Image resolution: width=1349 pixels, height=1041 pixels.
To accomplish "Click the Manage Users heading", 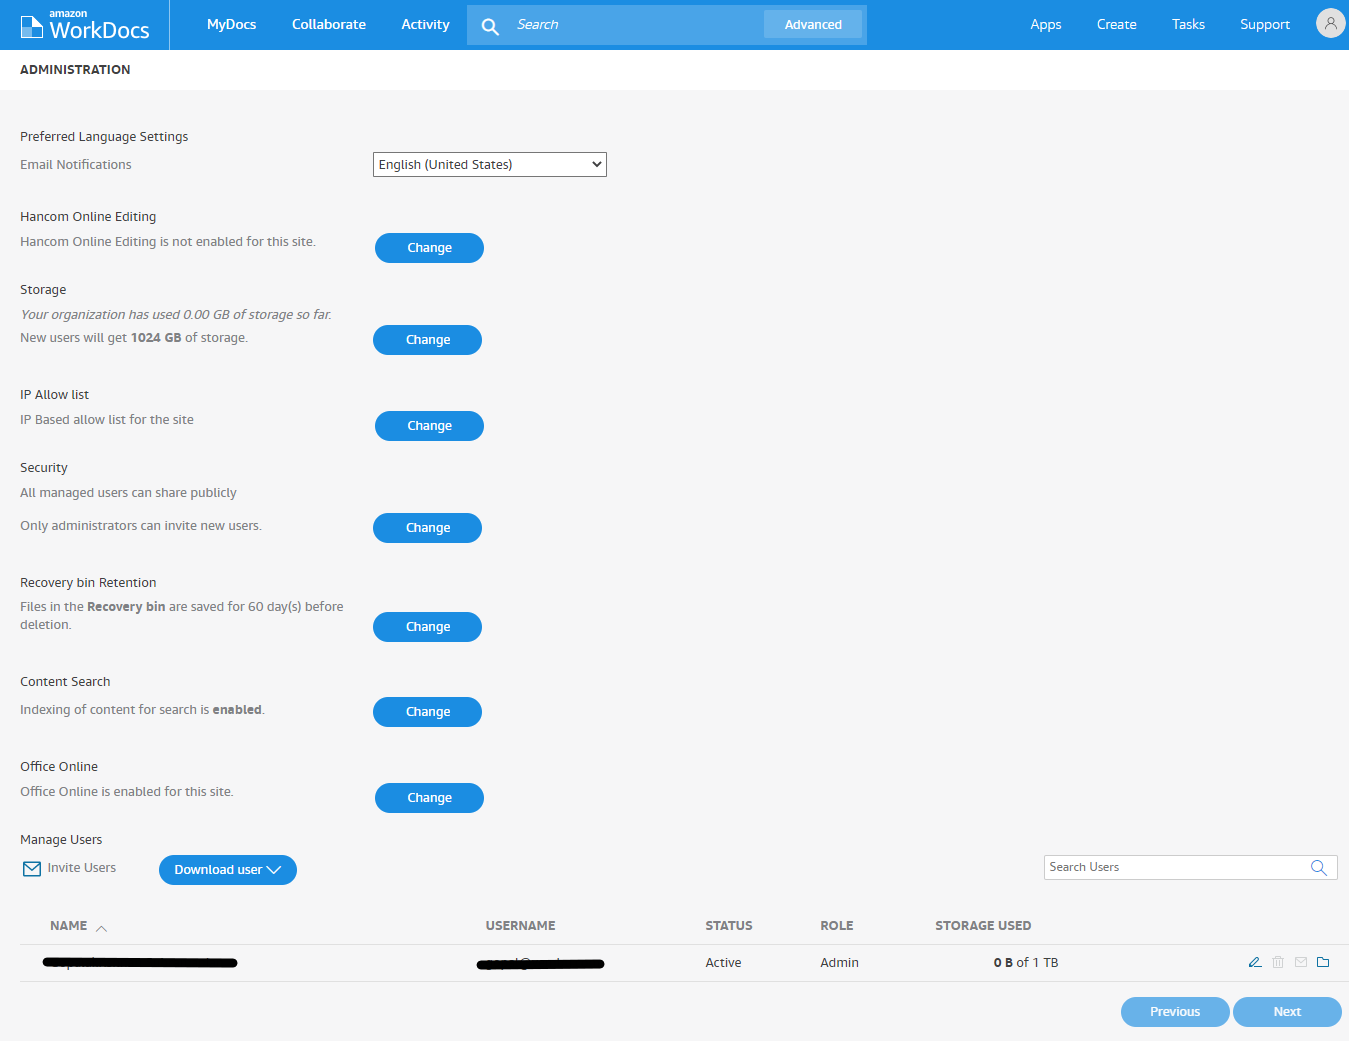I will 61,840.
